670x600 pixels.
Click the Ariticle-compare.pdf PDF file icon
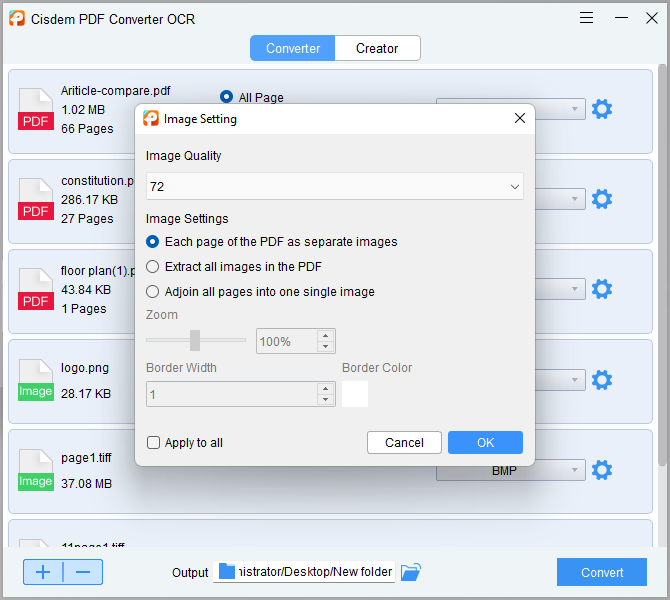point(36,109)
